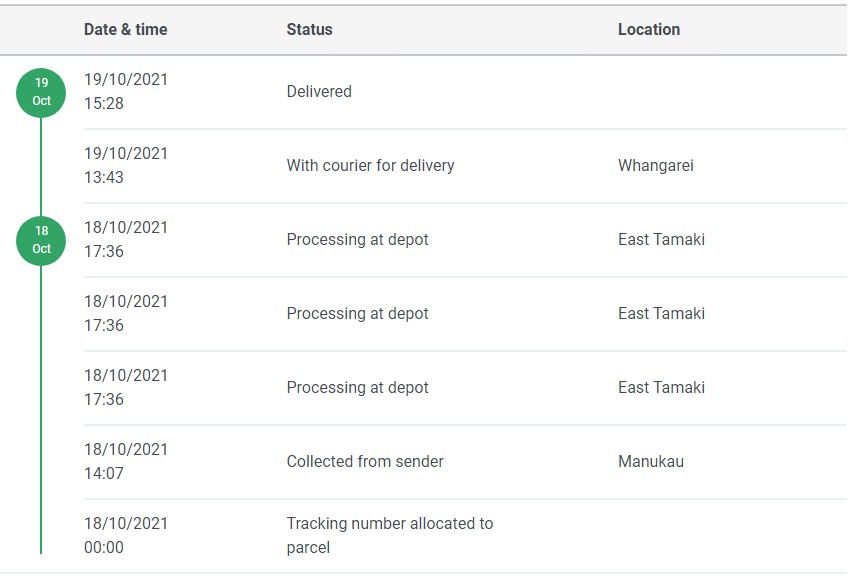Click the Manukau location

(650, 462)
